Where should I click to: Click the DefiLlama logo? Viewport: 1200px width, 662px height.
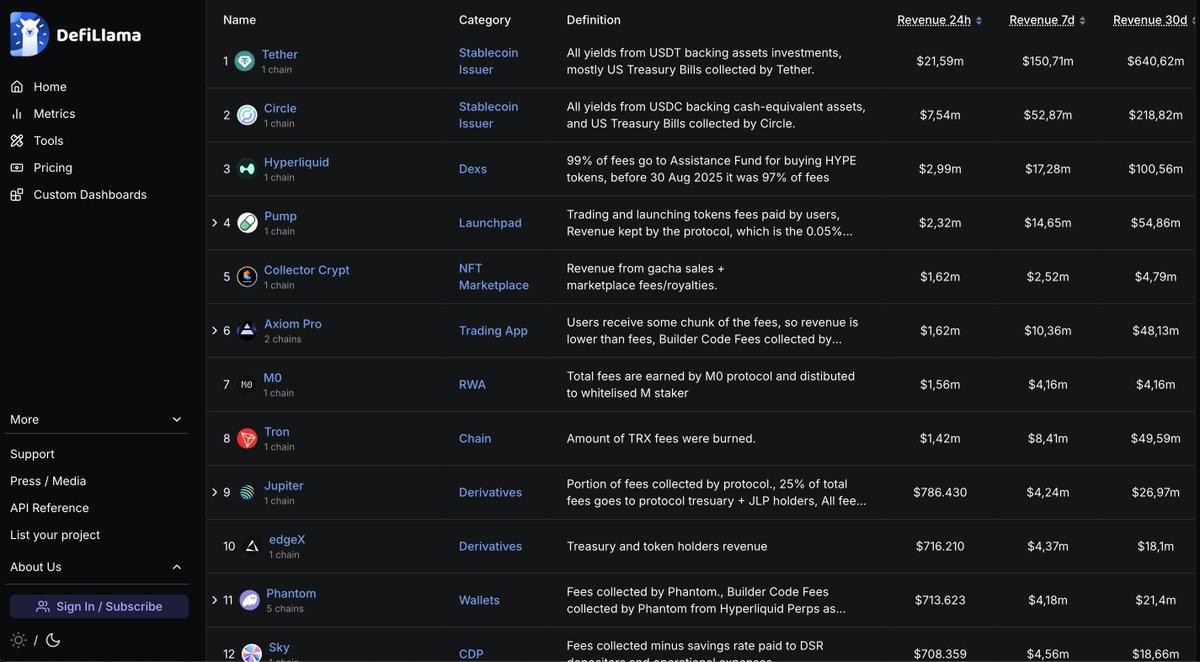pos(75,34)
